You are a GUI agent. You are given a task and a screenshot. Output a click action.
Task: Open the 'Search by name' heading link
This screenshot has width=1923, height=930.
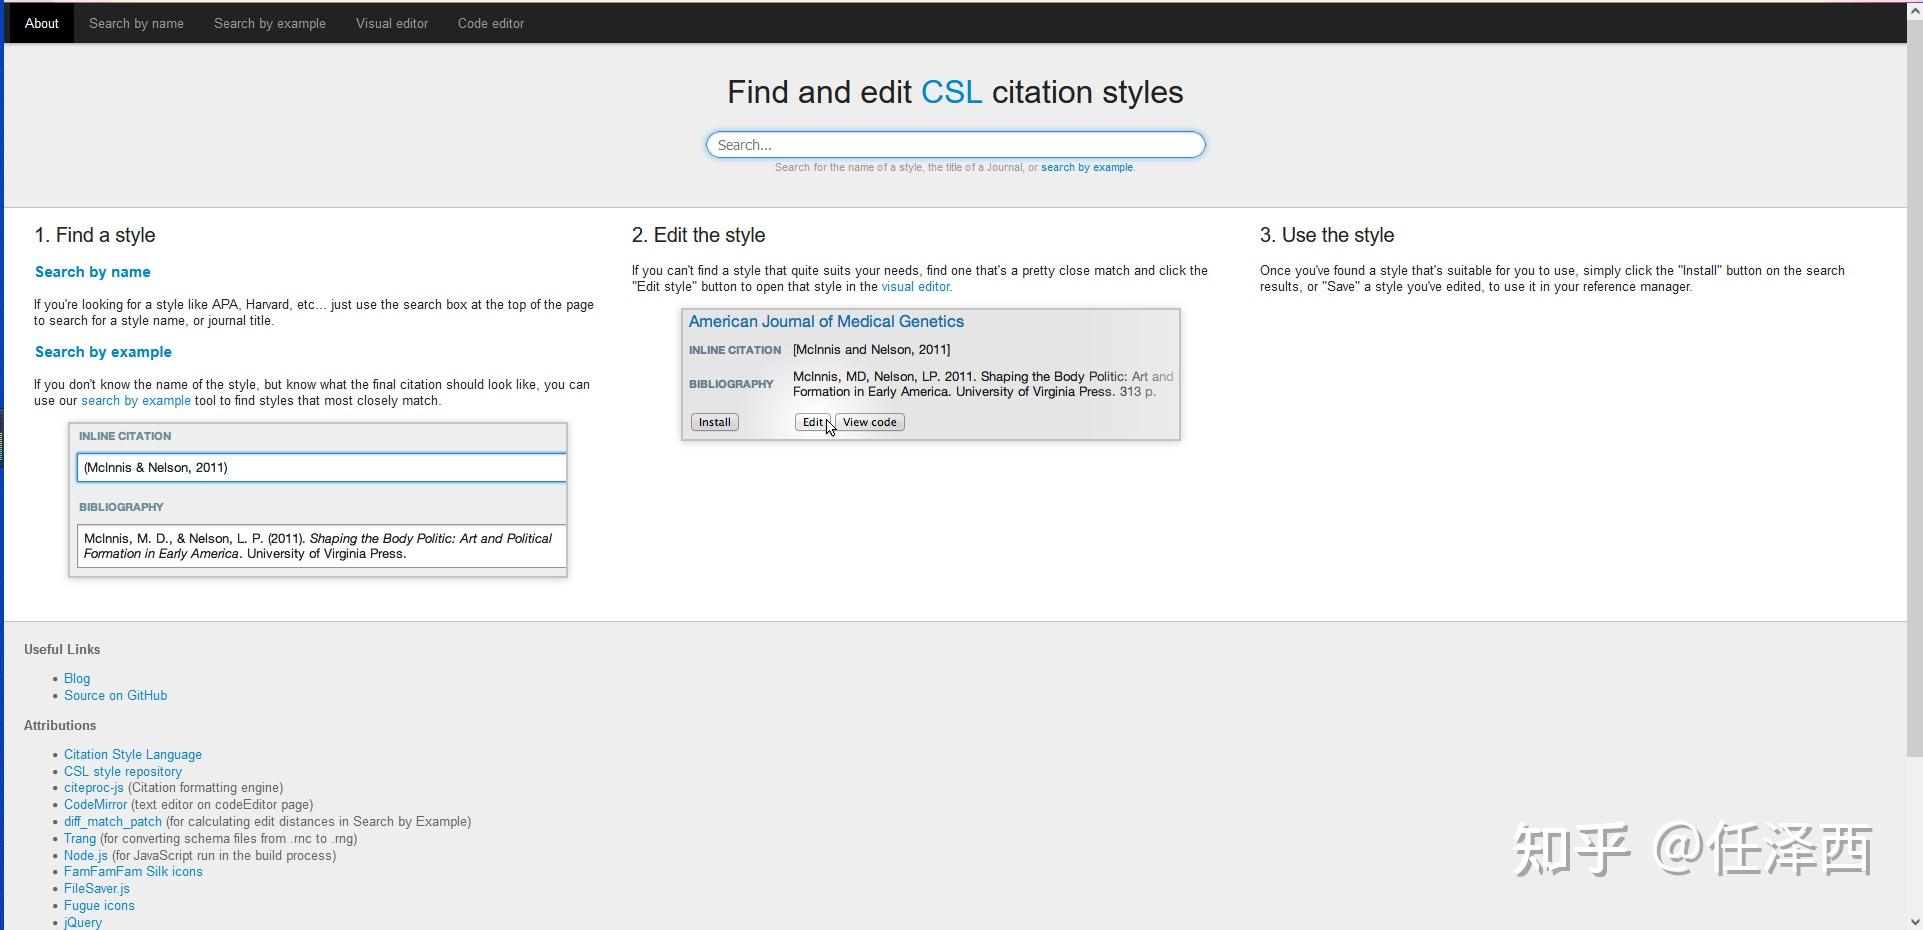[93, 272]
